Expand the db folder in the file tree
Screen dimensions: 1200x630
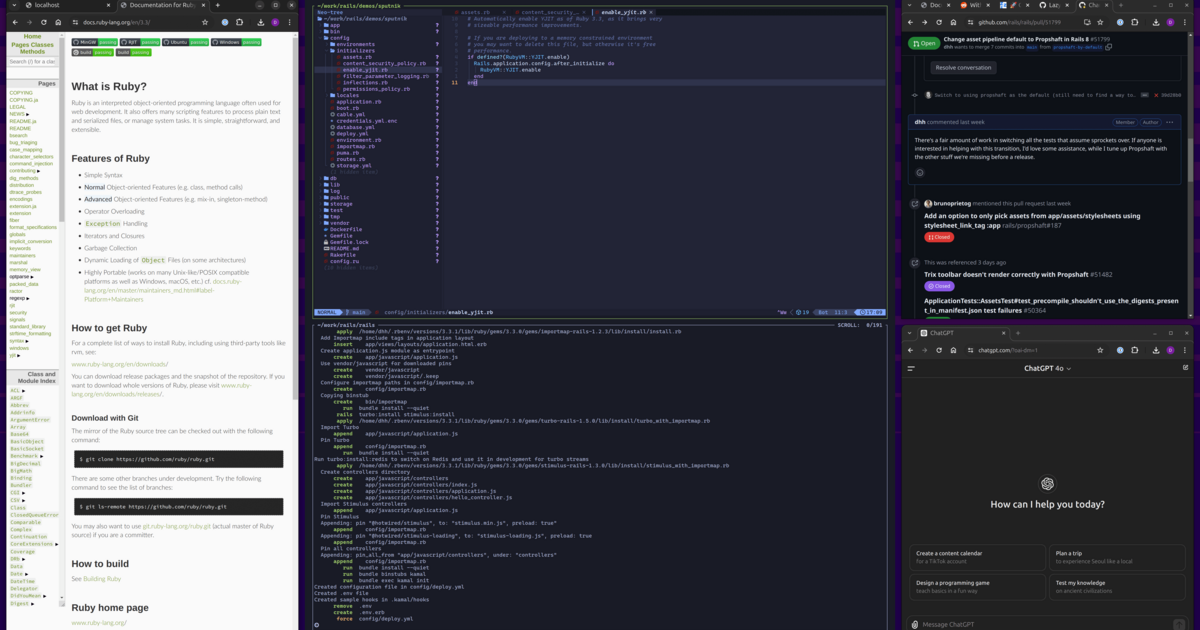(333, 178)
